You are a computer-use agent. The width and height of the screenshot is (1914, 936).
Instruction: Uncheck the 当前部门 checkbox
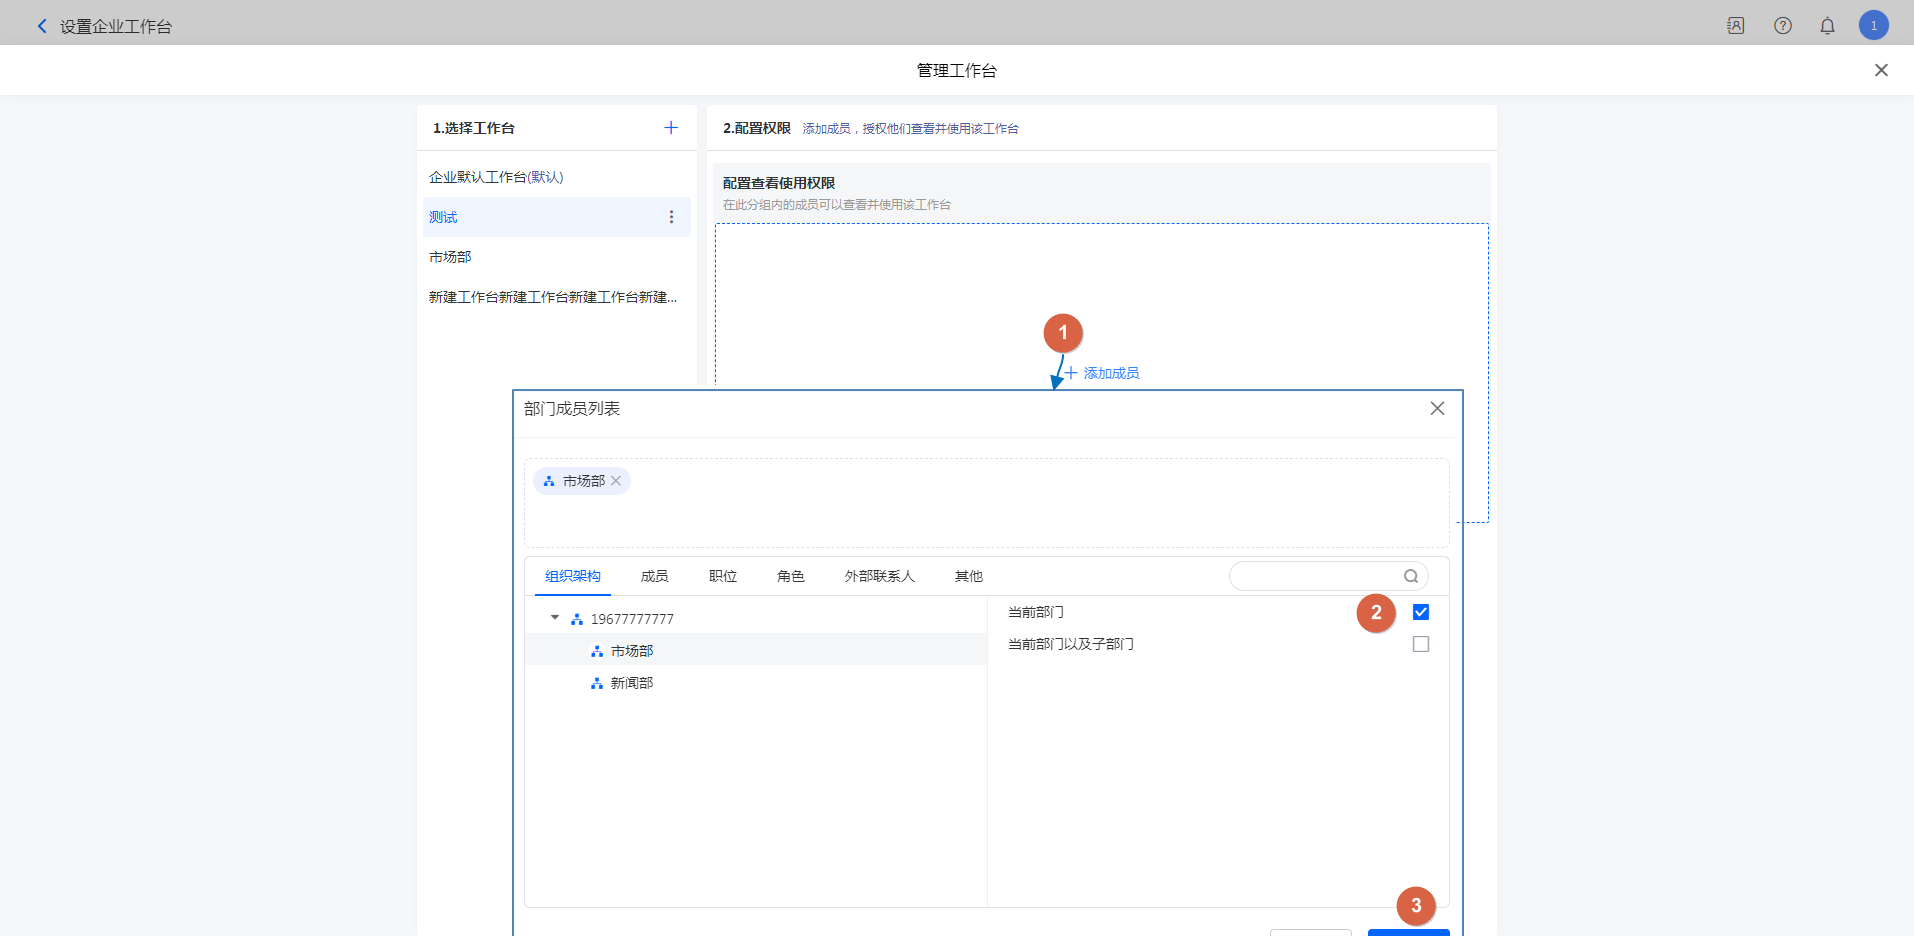(1420, 612)
